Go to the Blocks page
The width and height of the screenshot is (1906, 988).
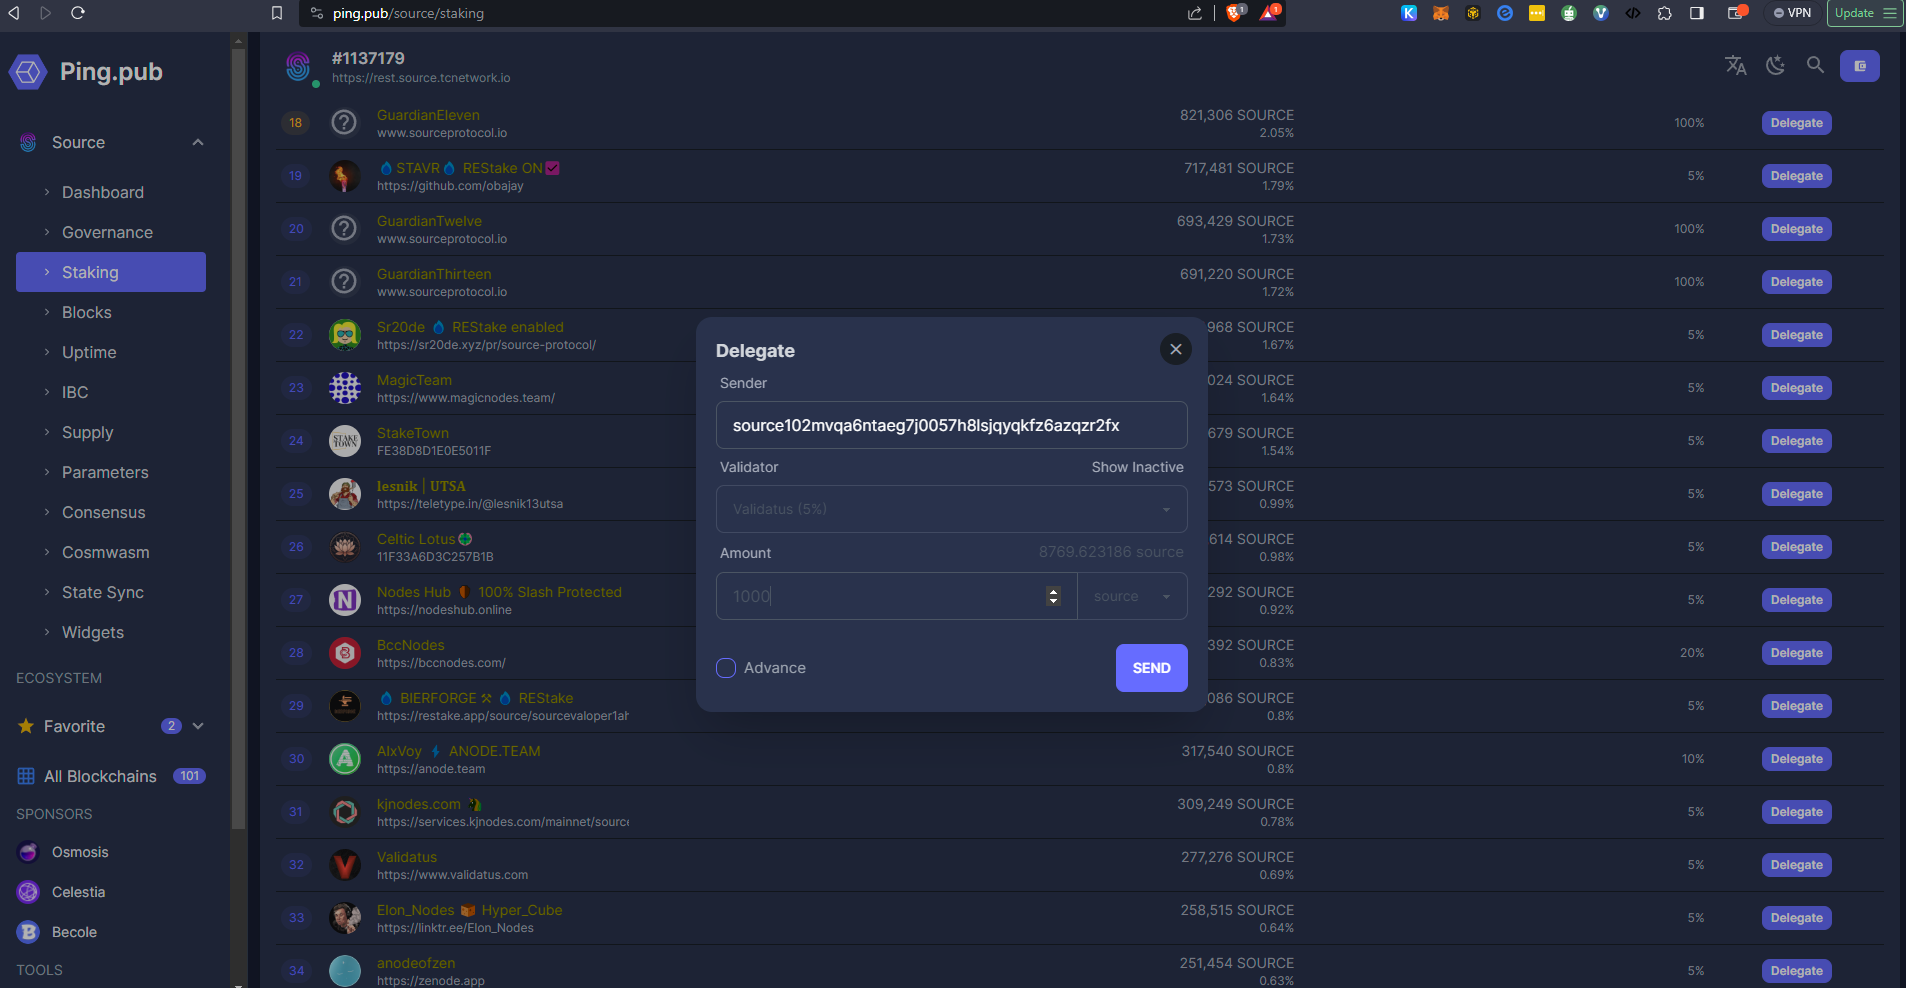87,312
